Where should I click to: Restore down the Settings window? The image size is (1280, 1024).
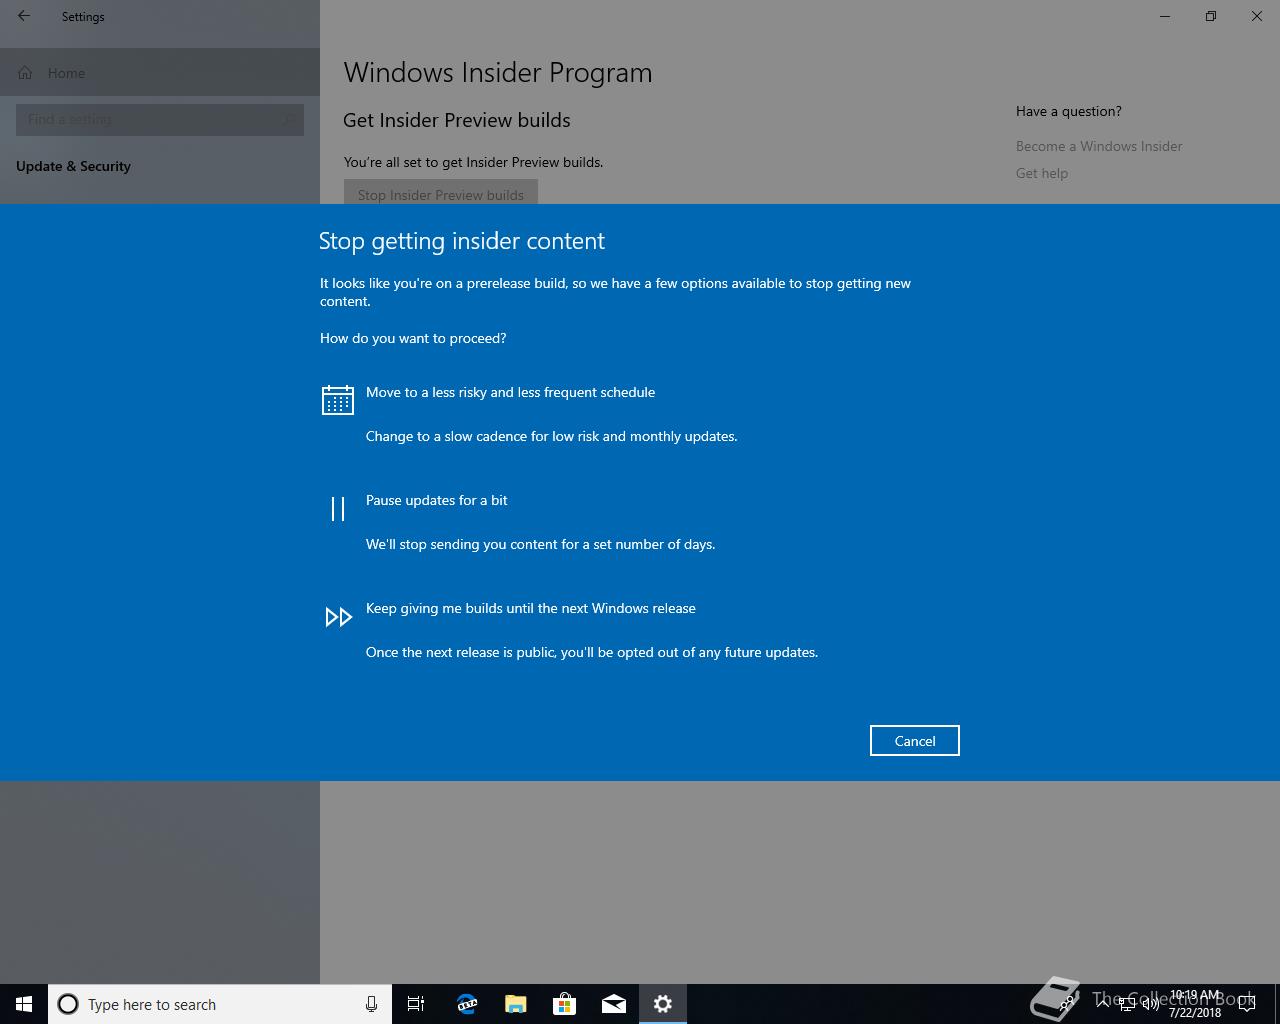[1211, 16]
